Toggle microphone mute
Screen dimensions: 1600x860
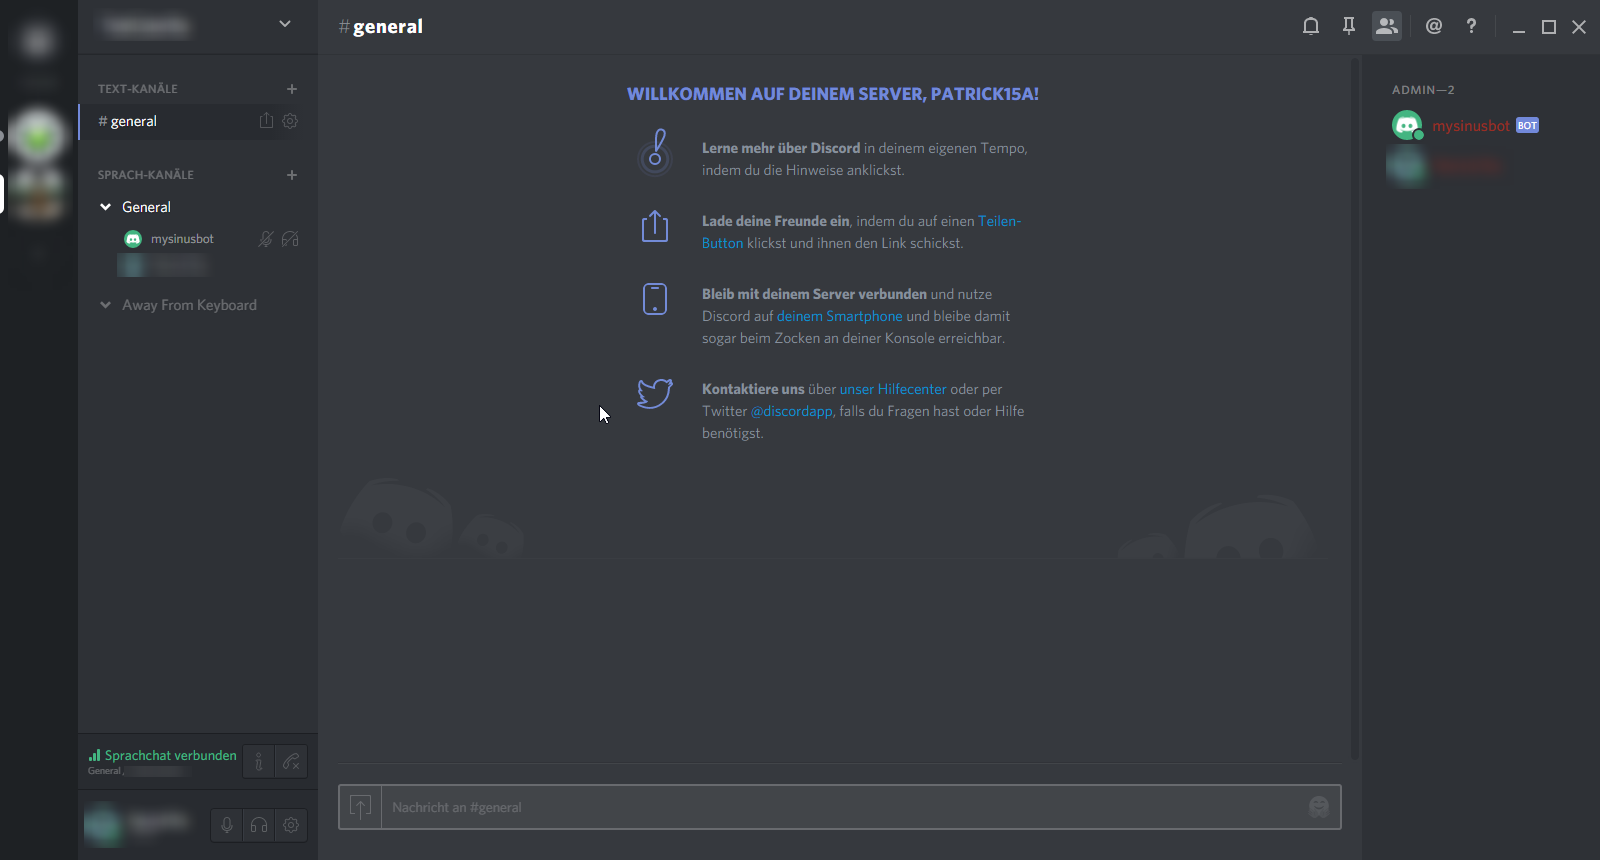pyautogui.click(x=227, y=825)
